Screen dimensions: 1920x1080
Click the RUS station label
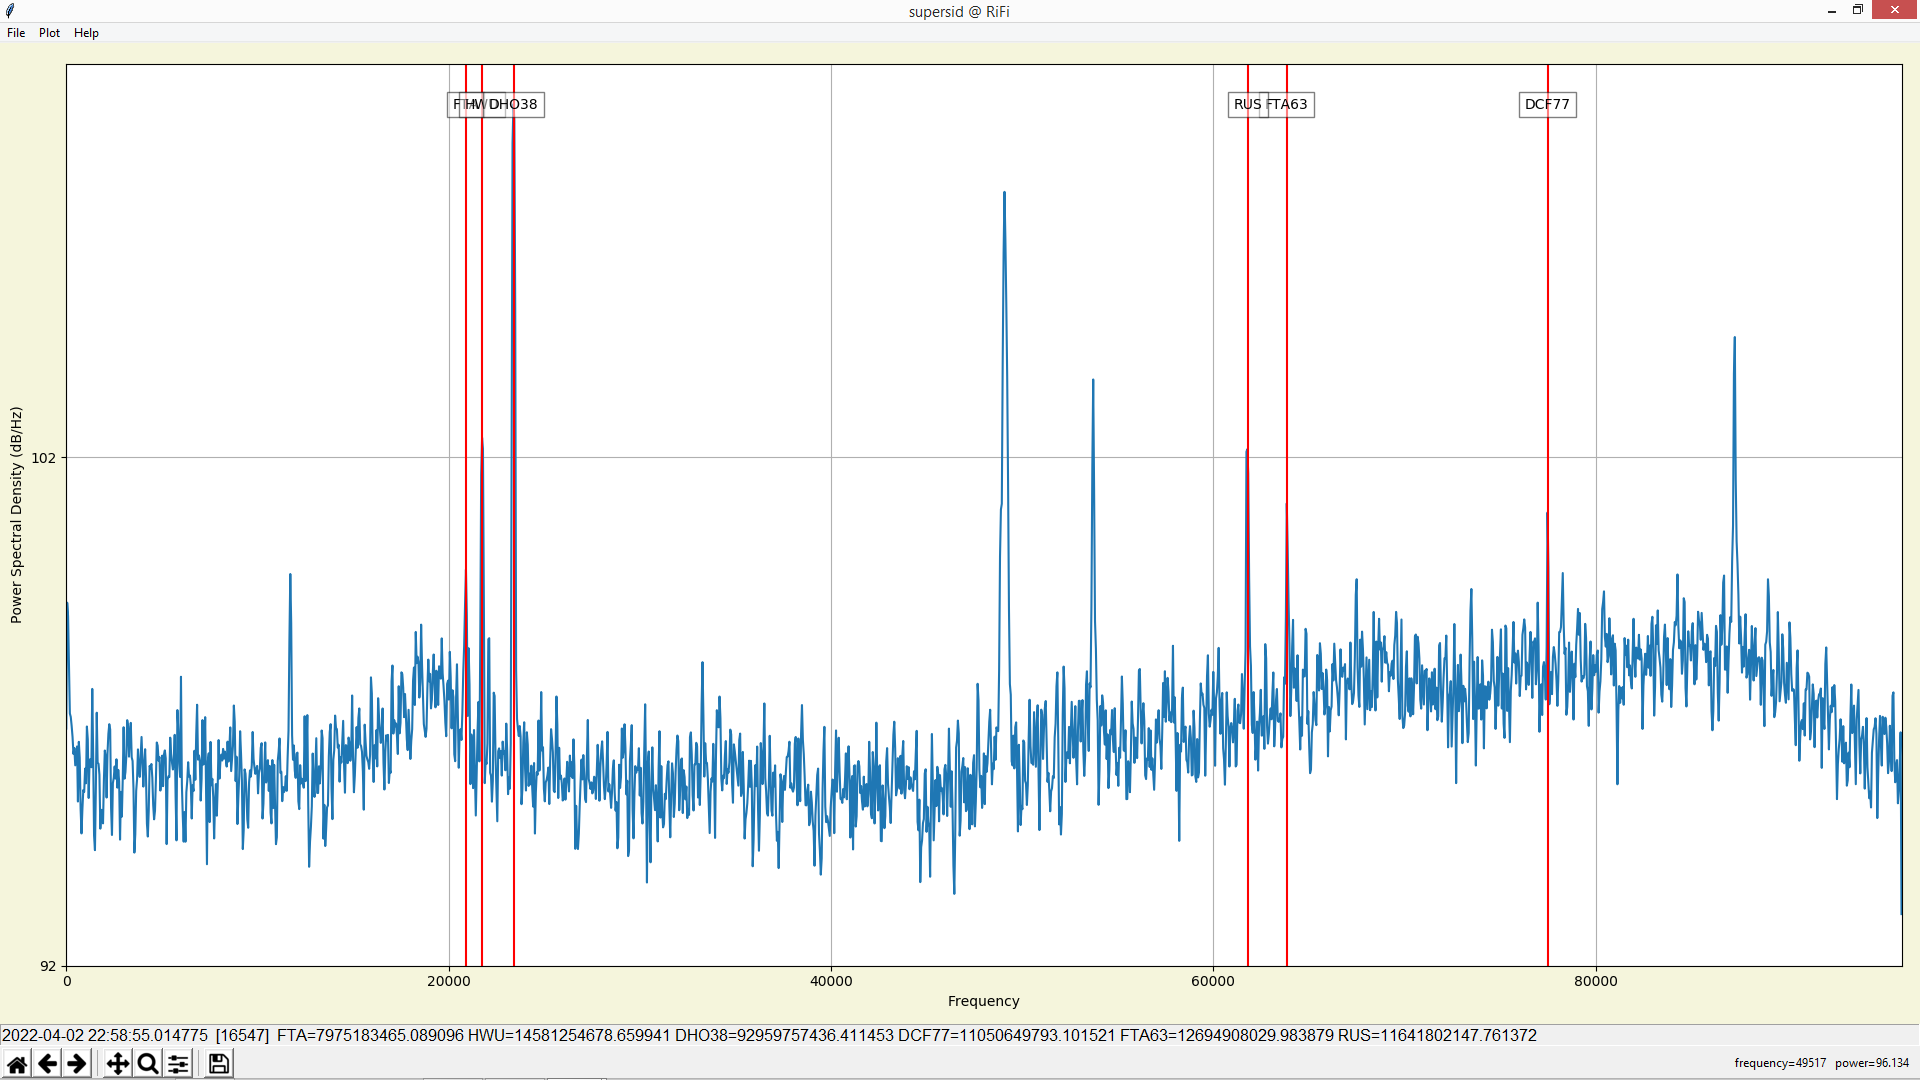click(1247, 104)
